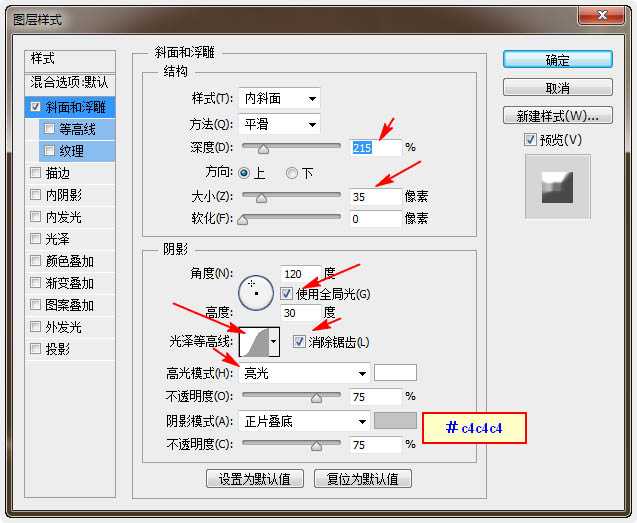The image size is (637, 523).
Task: Enable the 描边 checkbox
Action: (x=35, y=173)
